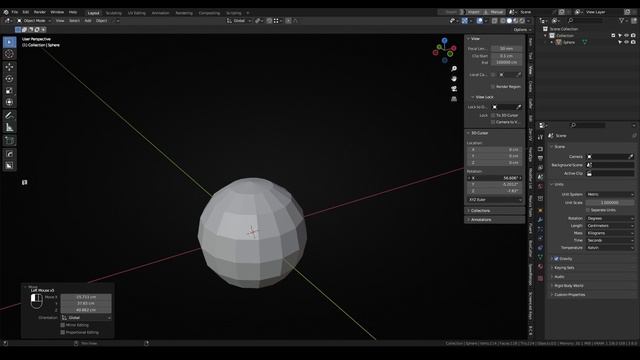The image size is (640, 360).
Task: Click the zoom view magnifier icon
Action: [454, 69]
